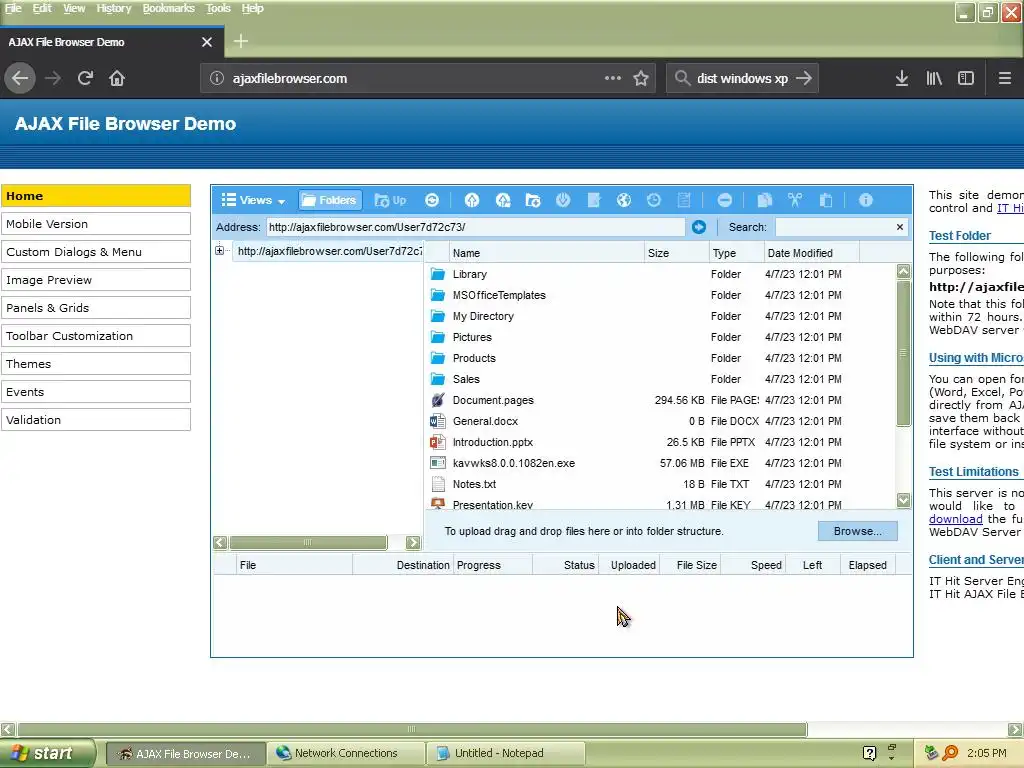1024x768 pixels.
Task: Click the Edit document pencil icon
Action: (594, 200)
